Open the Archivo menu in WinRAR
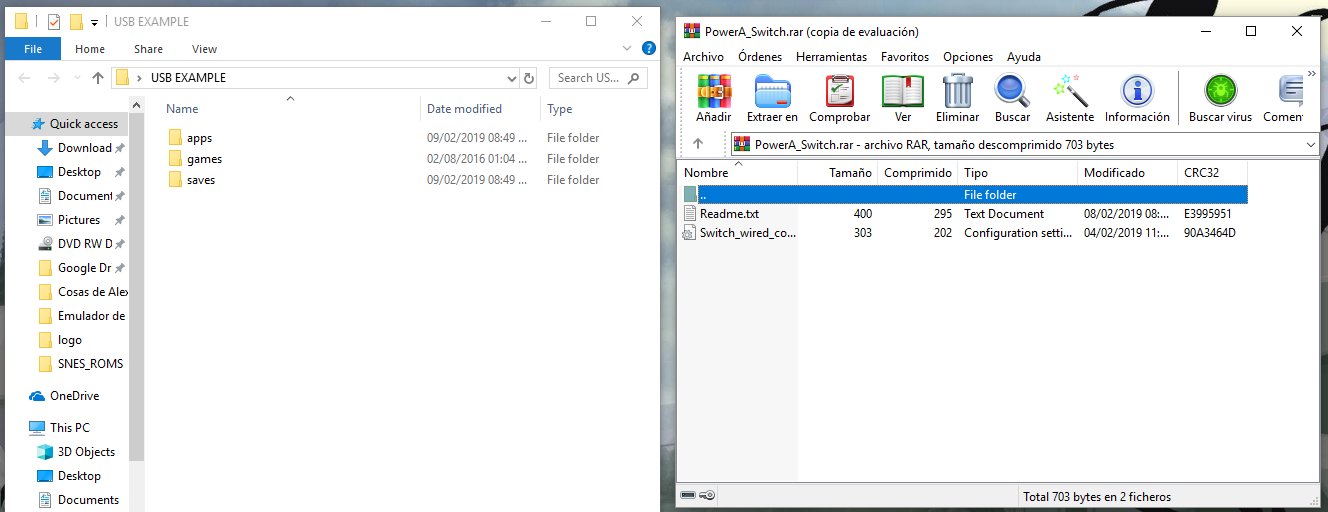The image size is (1328, 512). pos(704,57)
